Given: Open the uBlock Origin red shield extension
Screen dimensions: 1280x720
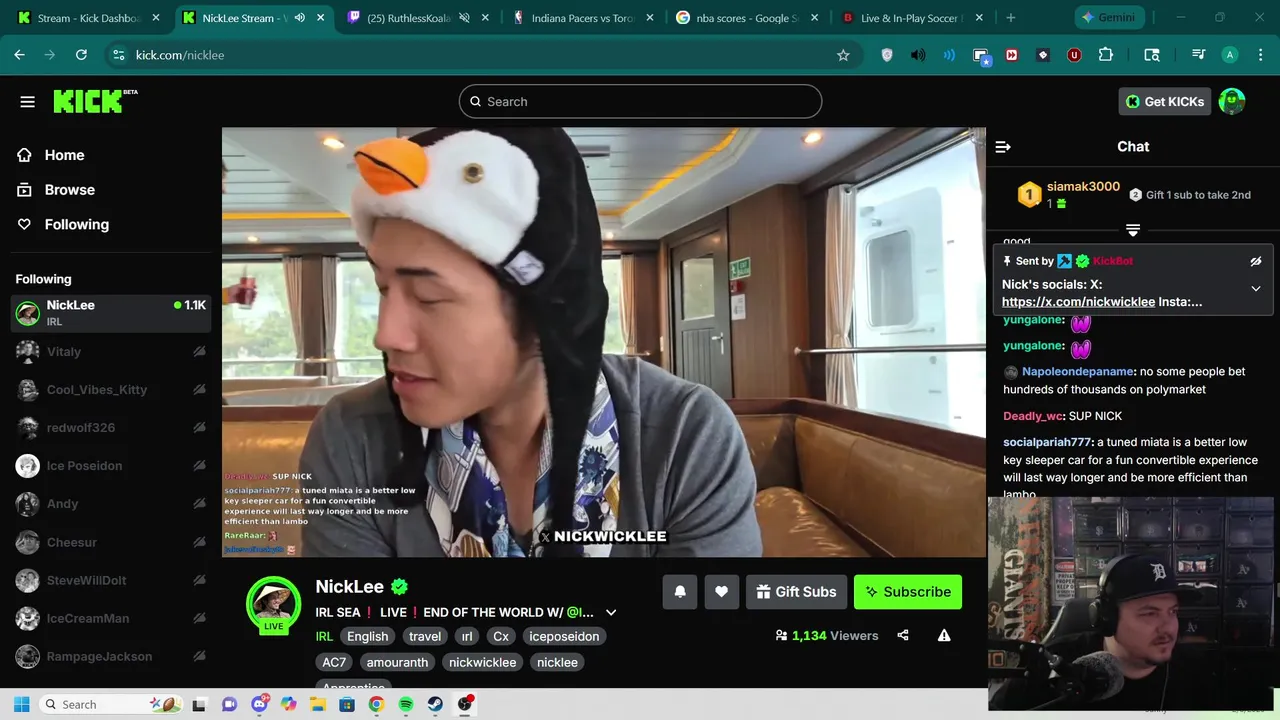Looking at the screenshot, I should coord(1074,55).
